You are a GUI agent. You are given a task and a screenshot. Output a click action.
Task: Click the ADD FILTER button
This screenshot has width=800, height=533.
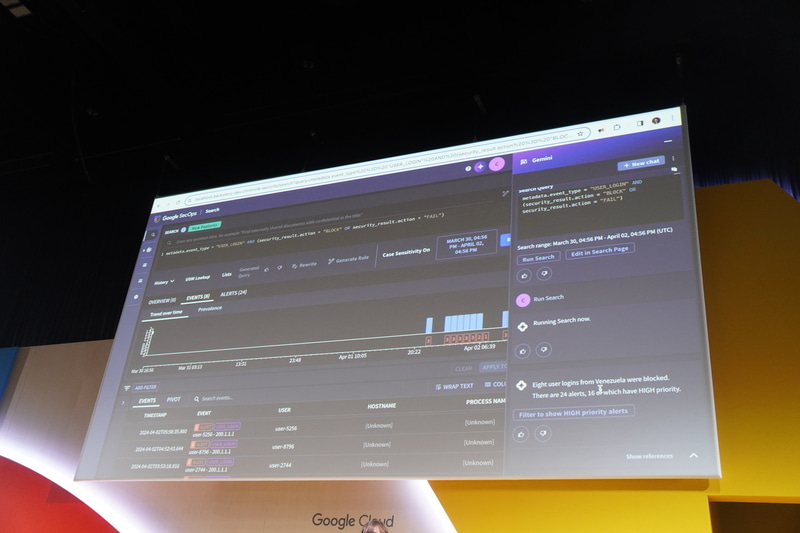click(x=146, y=387)
